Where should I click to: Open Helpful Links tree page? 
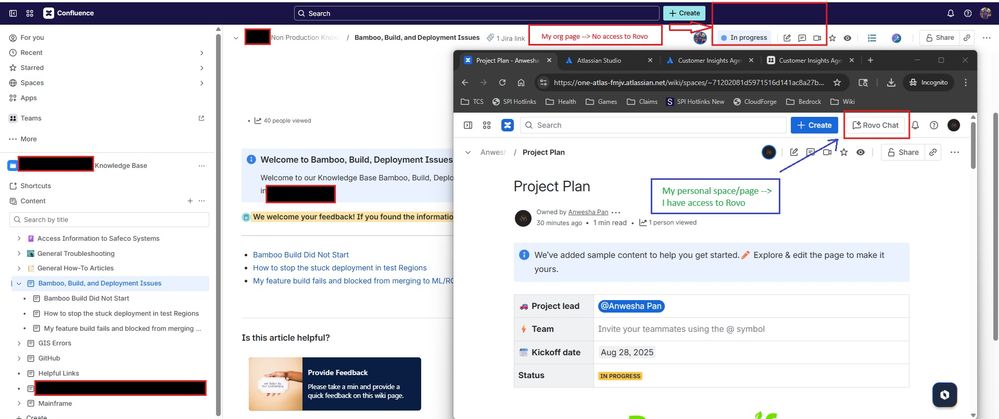58,373
